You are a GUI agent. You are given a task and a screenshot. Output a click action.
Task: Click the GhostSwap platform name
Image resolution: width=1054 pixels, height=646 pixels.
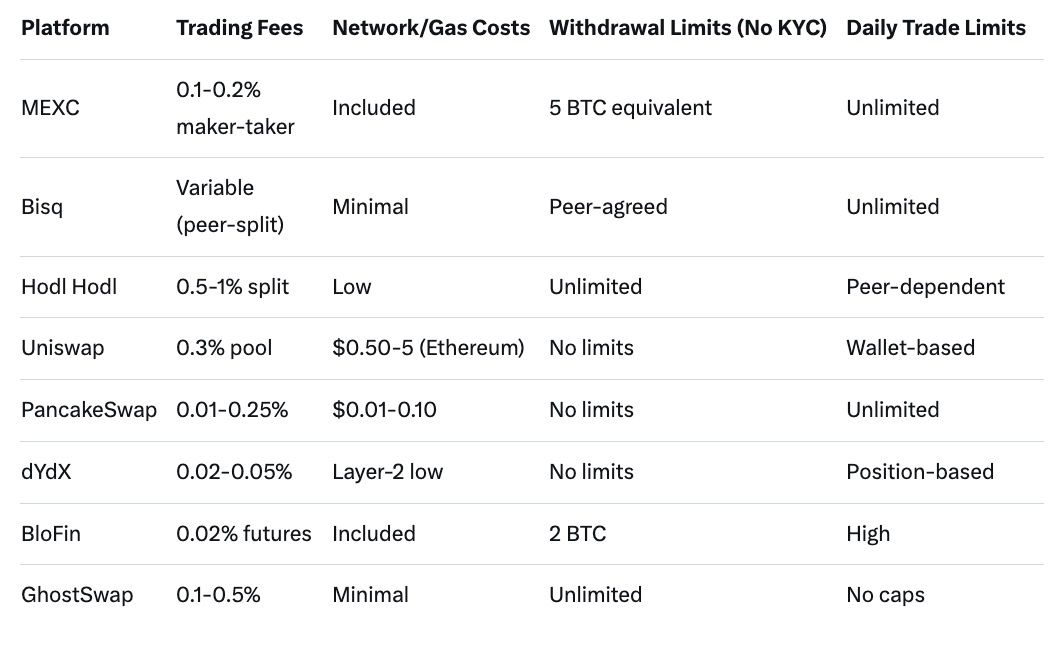click(x=77, y=595)
